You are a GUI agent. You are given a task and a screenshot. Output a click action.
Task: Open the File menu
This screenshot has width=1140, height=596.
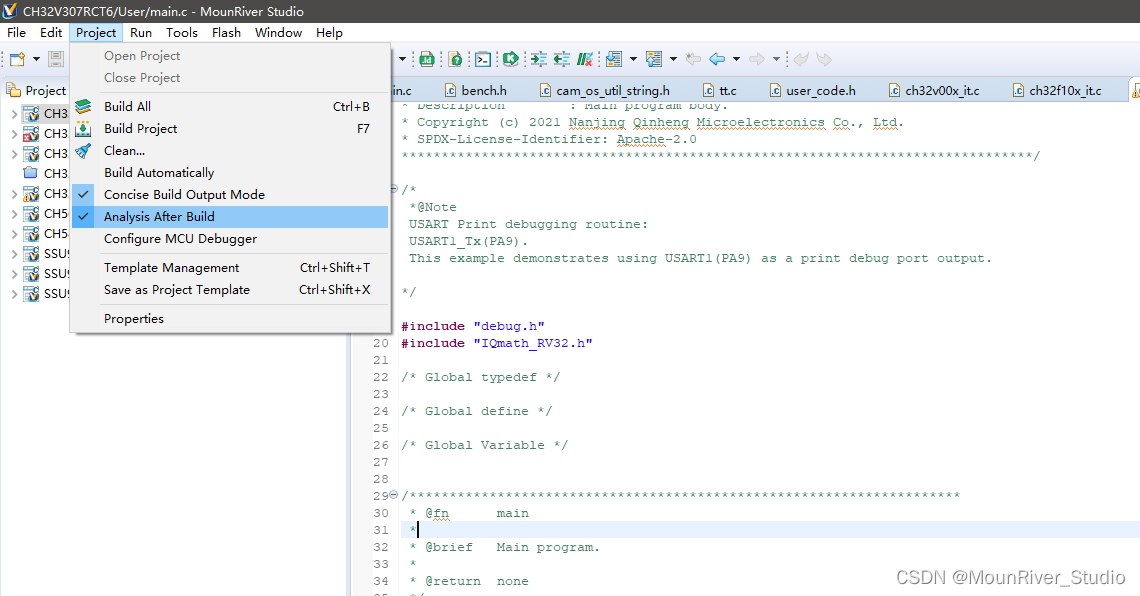pyautogui.click(x=16, y=33)
